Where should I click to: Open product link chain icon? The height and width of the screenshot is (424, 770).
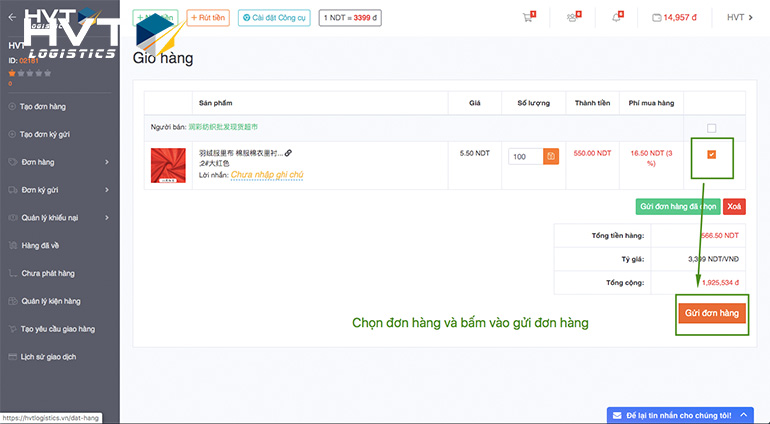(x=288, y=153)
